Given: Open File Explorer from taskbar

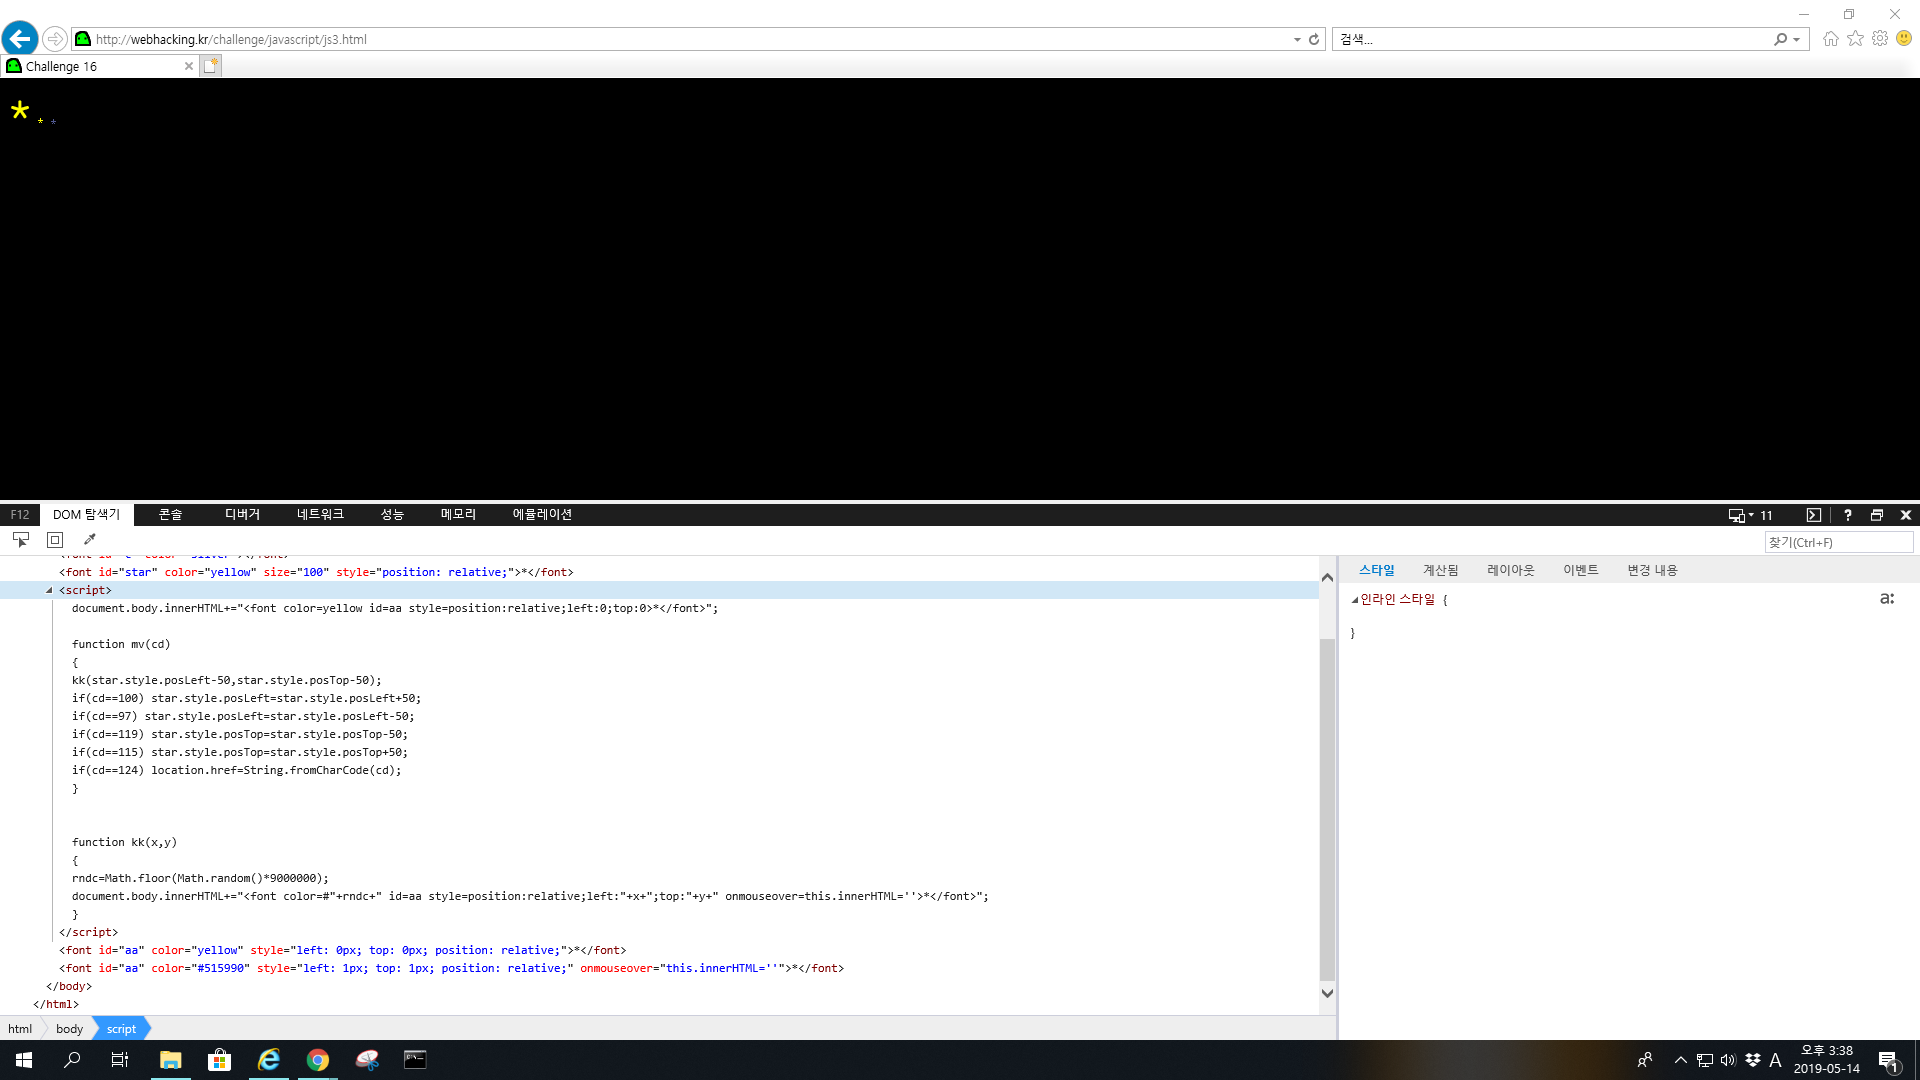Looking at the screenshot, I should point(170,1060).
